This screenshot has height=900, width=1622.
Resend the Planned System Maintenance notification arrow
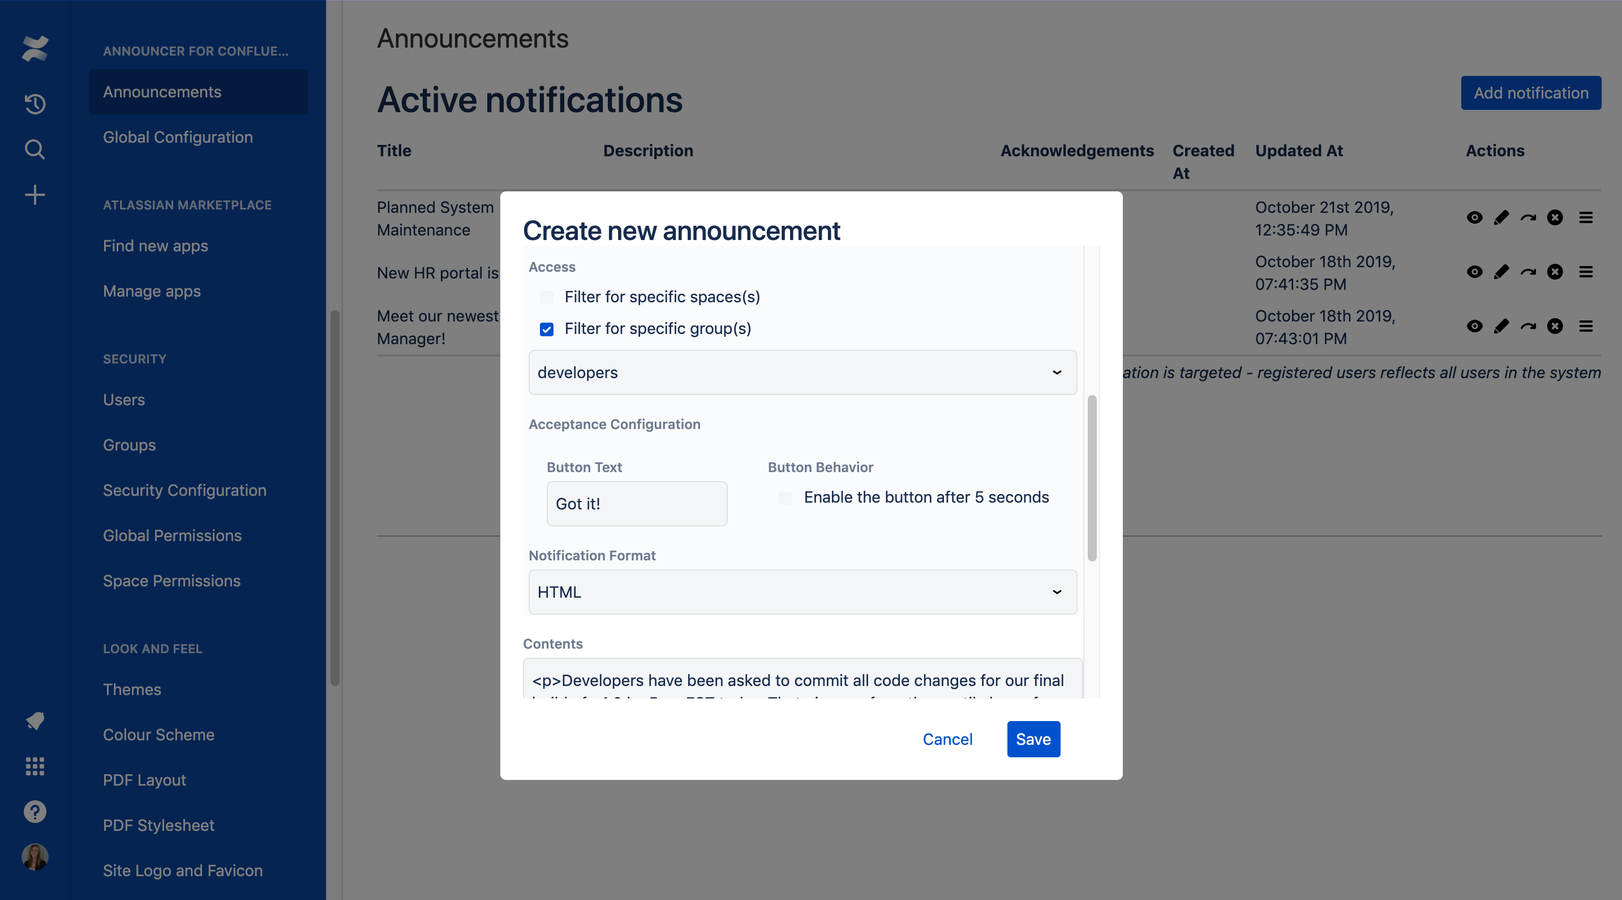point(1528,217)
